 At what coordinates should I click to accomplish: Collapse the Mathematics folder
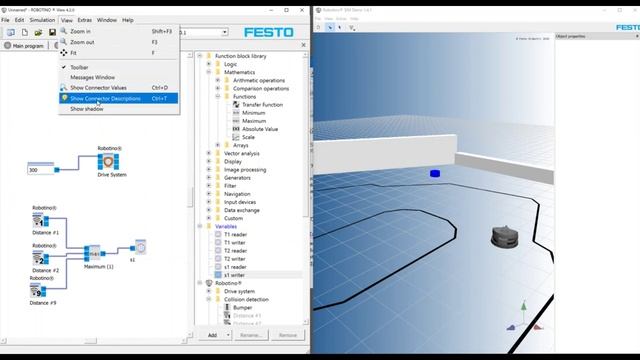click(x=209, y=72)
